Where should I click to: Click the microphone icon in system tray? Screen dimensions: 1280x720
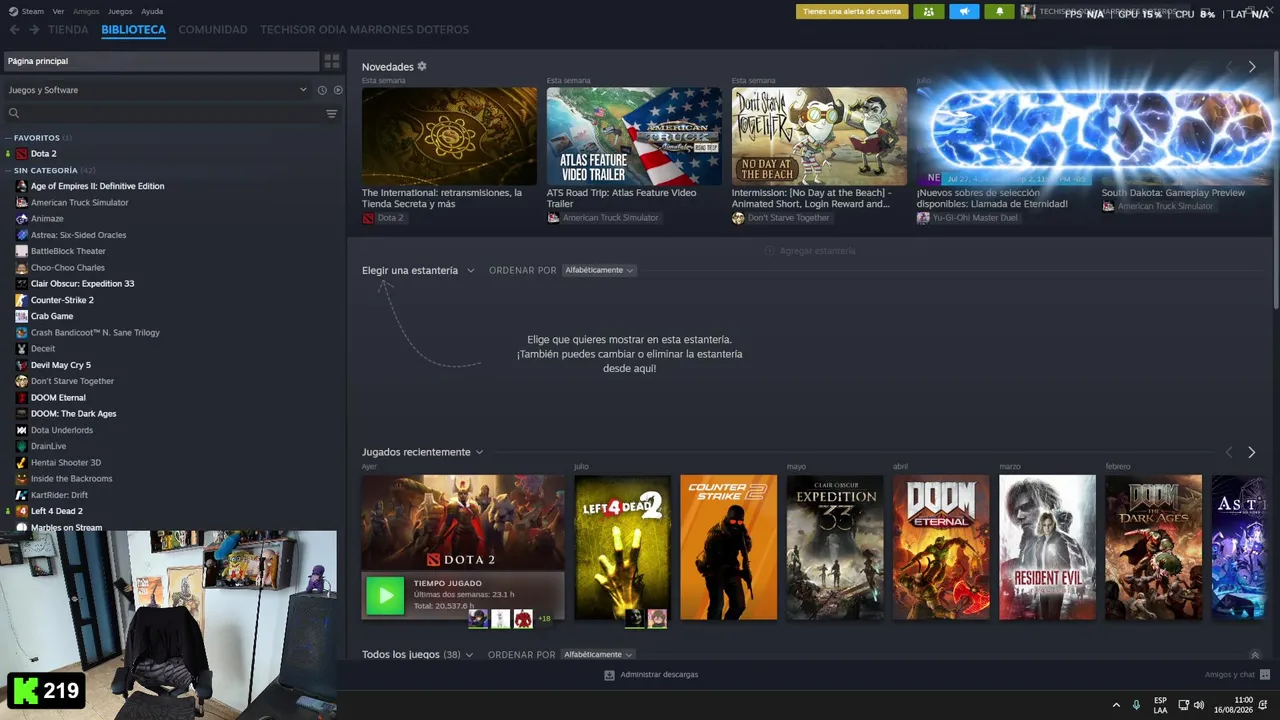tap(1136, 705)
